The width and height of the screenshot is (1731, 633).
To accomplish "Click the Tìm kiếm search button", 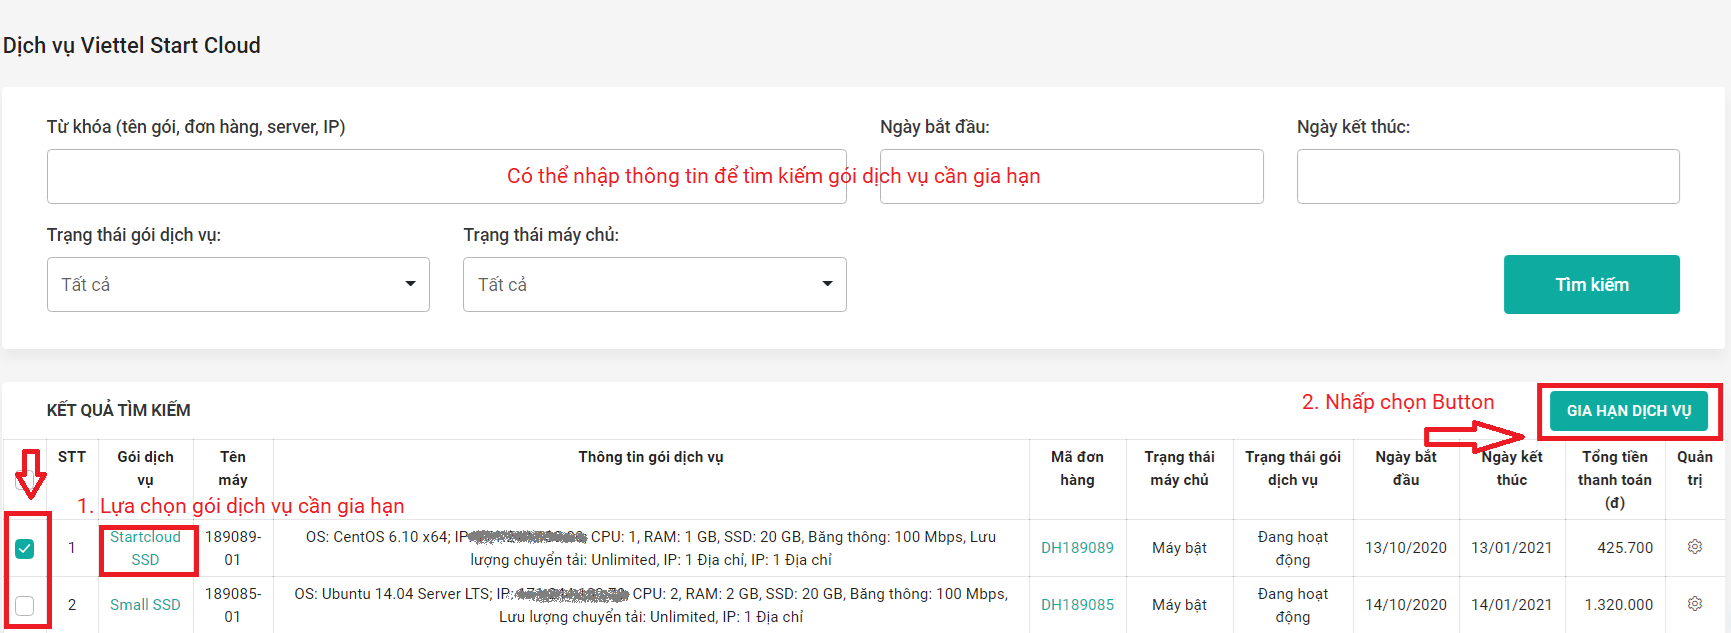I will (1592, 284).
